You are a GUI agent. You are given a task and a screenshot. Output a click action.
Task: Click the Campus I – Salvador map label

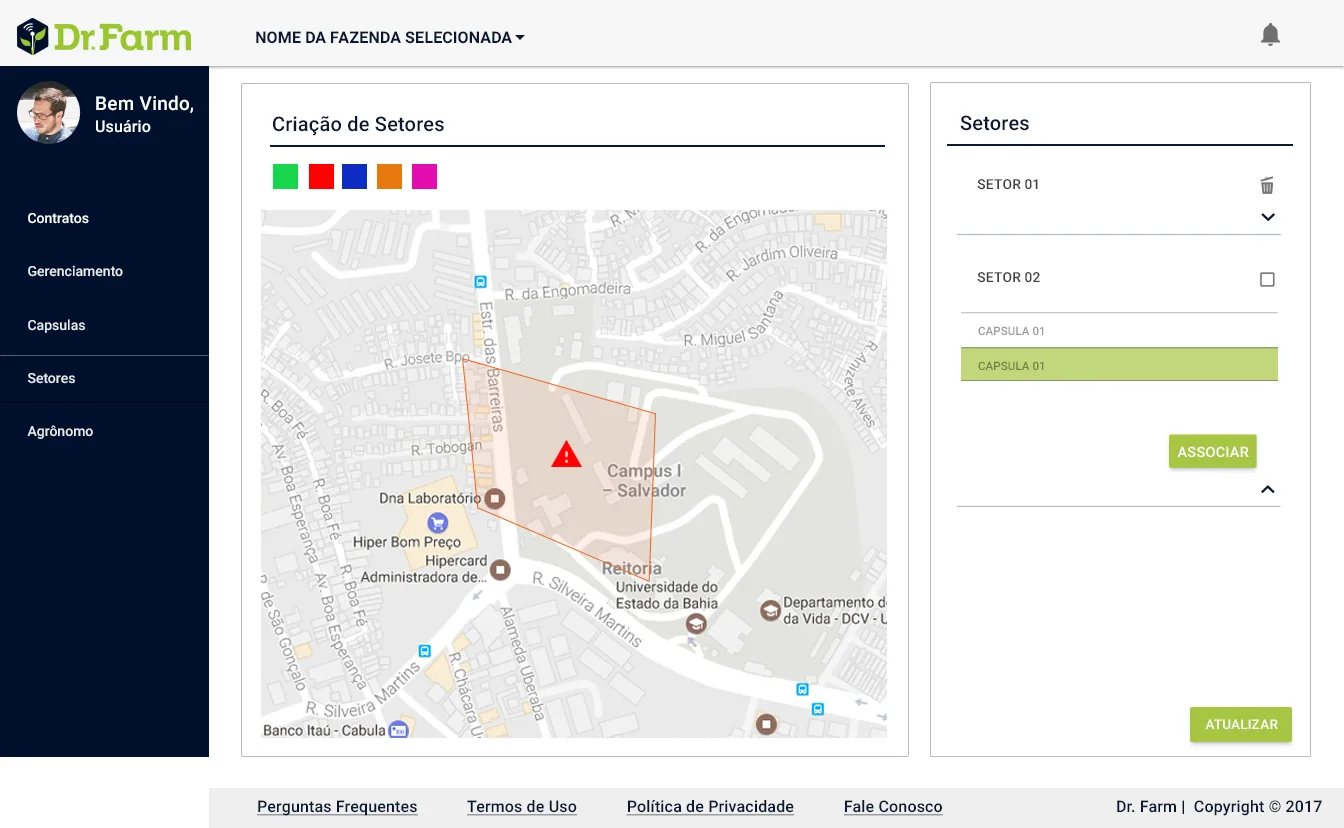645,481
